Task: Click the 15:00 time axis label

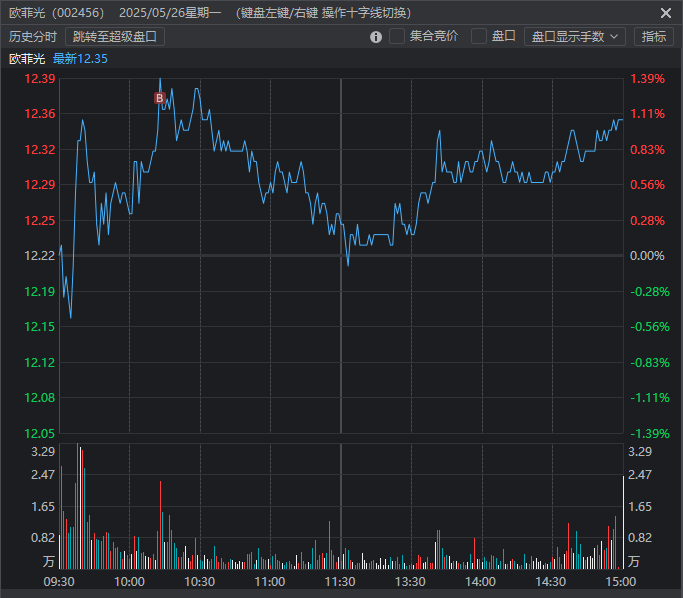Action: (621, 581)
